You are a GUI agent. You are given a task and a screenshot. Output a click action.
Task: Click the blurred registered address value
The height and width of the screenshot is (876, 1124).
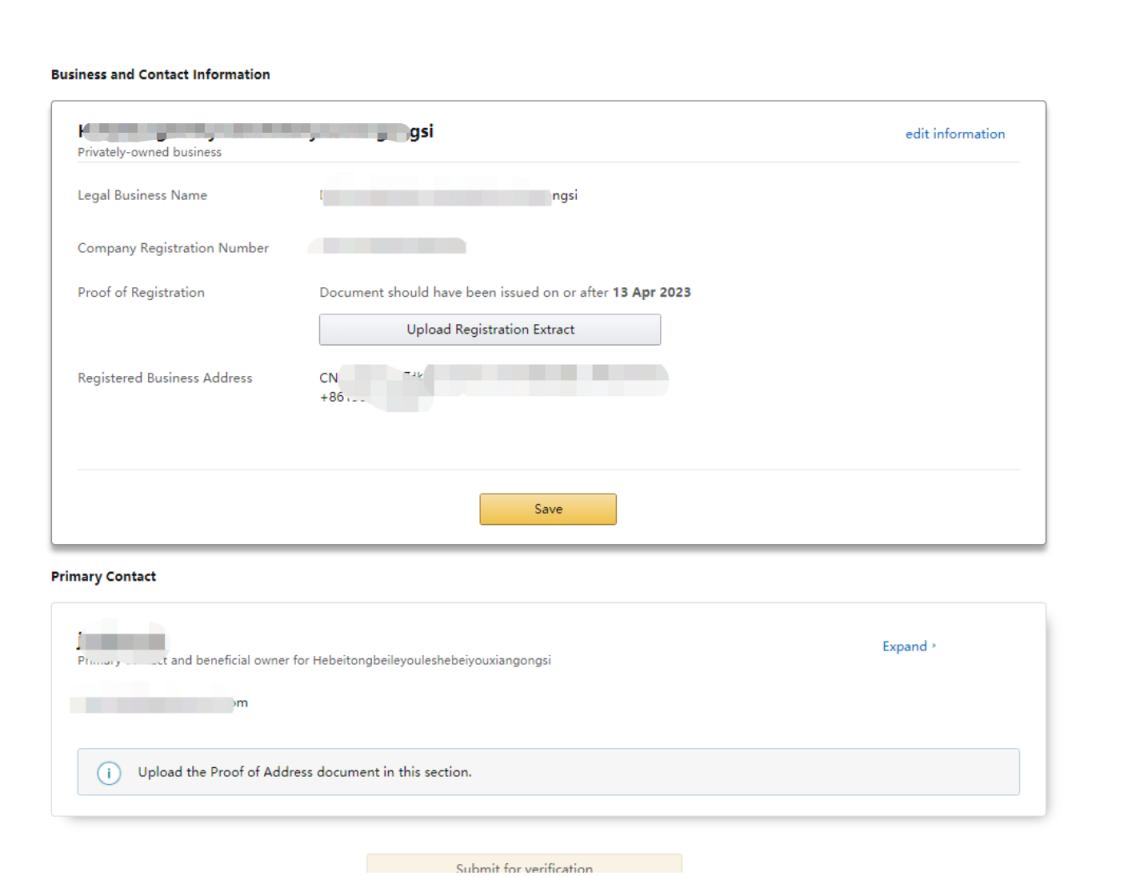pyautogui.click(x=493, y=379)
